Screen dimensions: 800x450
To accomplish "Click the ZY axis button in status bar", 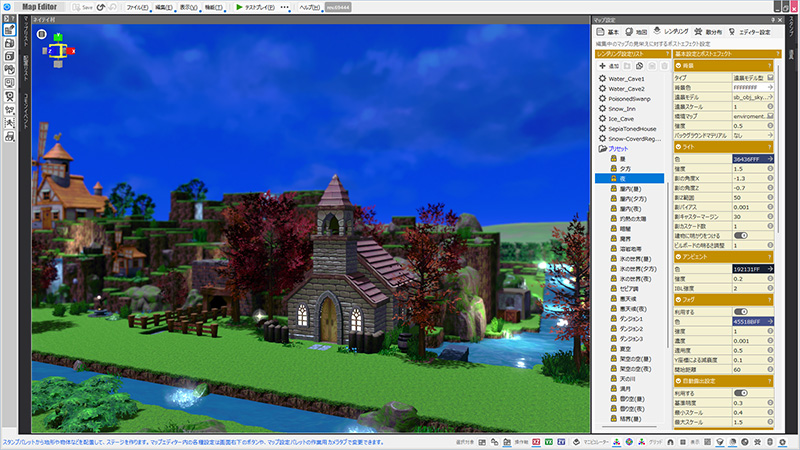I will point(561,441).
